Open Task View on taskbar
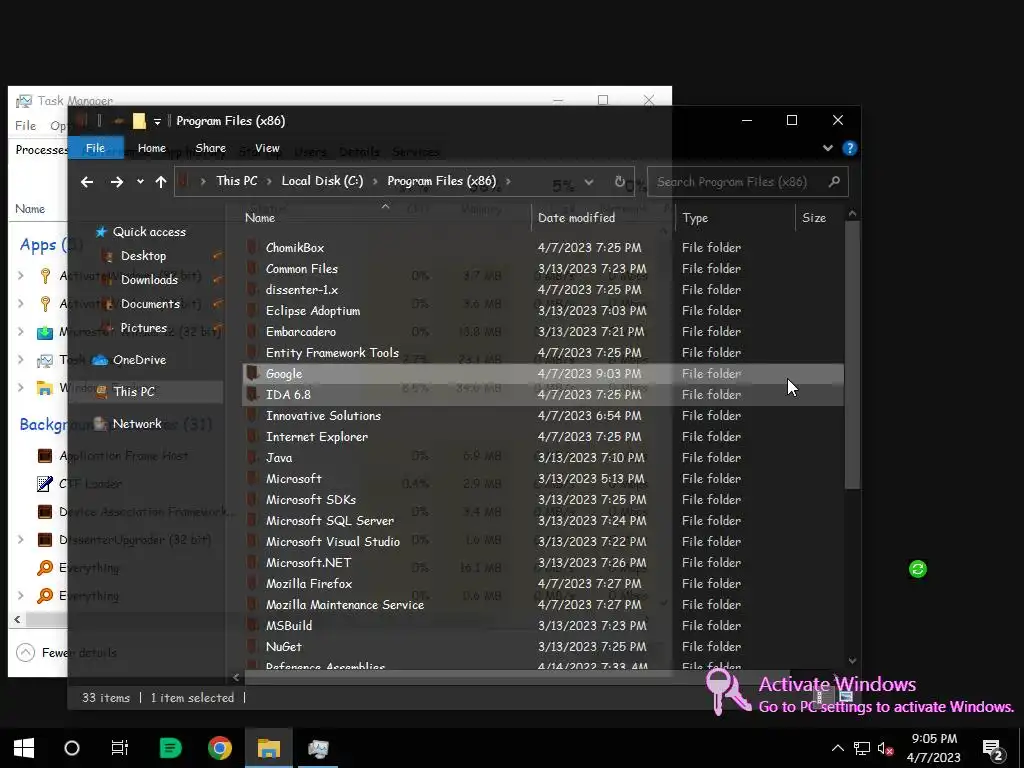1024x768 pixels. pyautogui.click(x=120, y=748)
